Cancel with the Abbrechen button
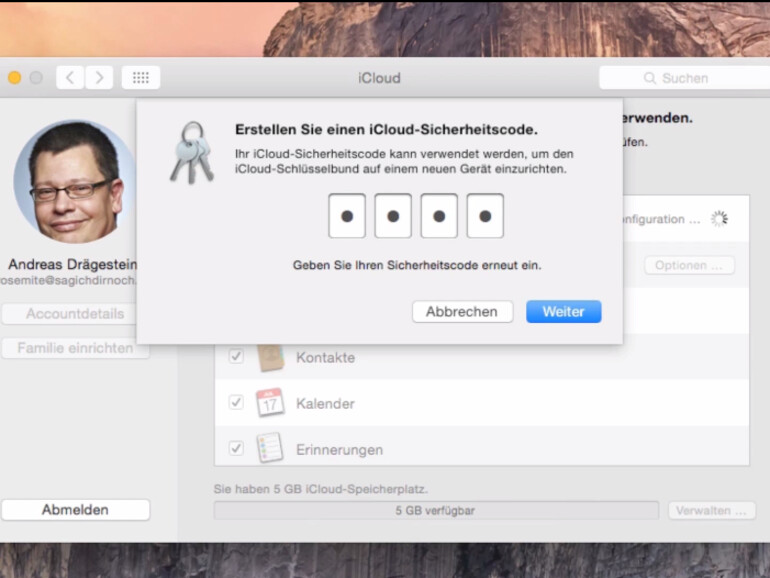Screen dimensions: 770x578 tap(463, 312)
